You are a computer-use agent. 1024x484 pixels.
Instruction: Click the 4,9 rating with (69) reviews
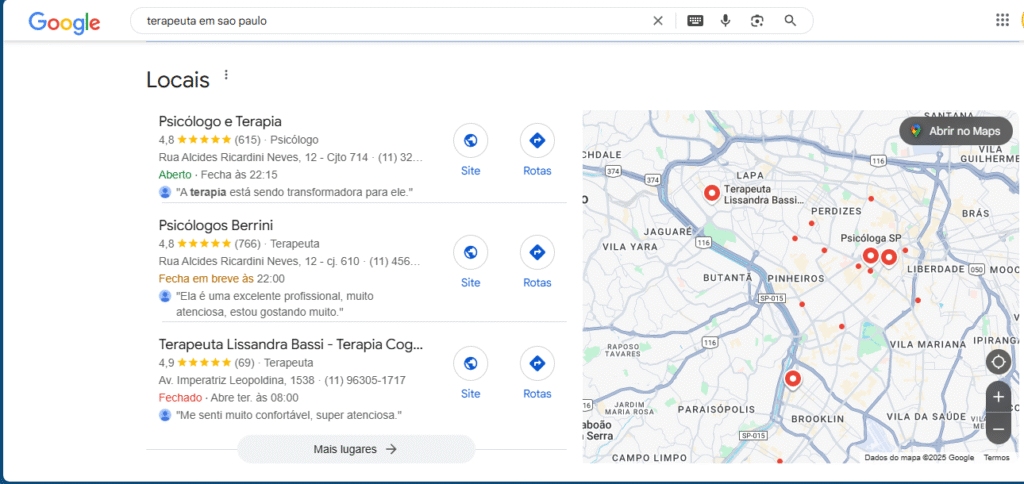pos(206,363)
